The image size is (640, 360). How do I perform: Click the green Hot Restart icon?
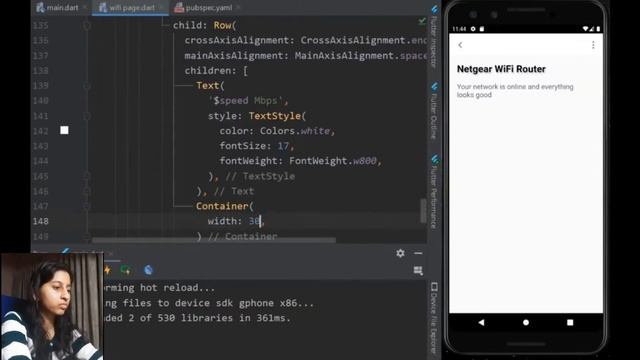(x=126, y=270)
